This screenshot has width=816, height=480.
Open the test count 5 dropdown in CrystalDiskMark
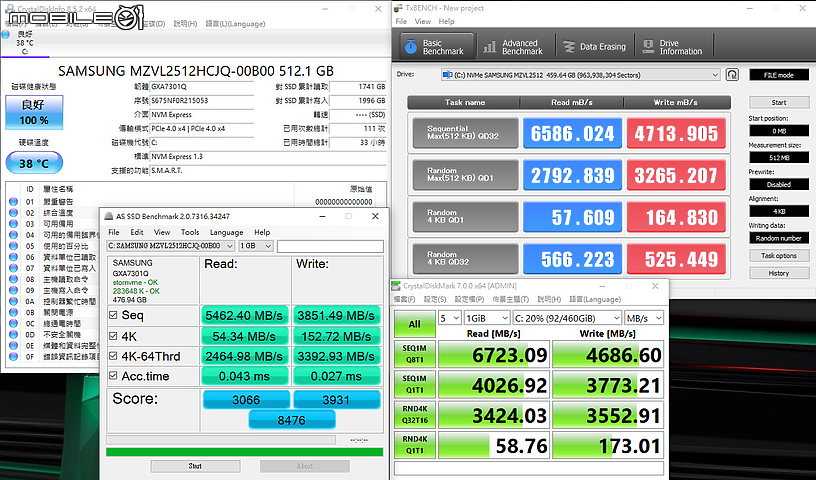point(450,318)
